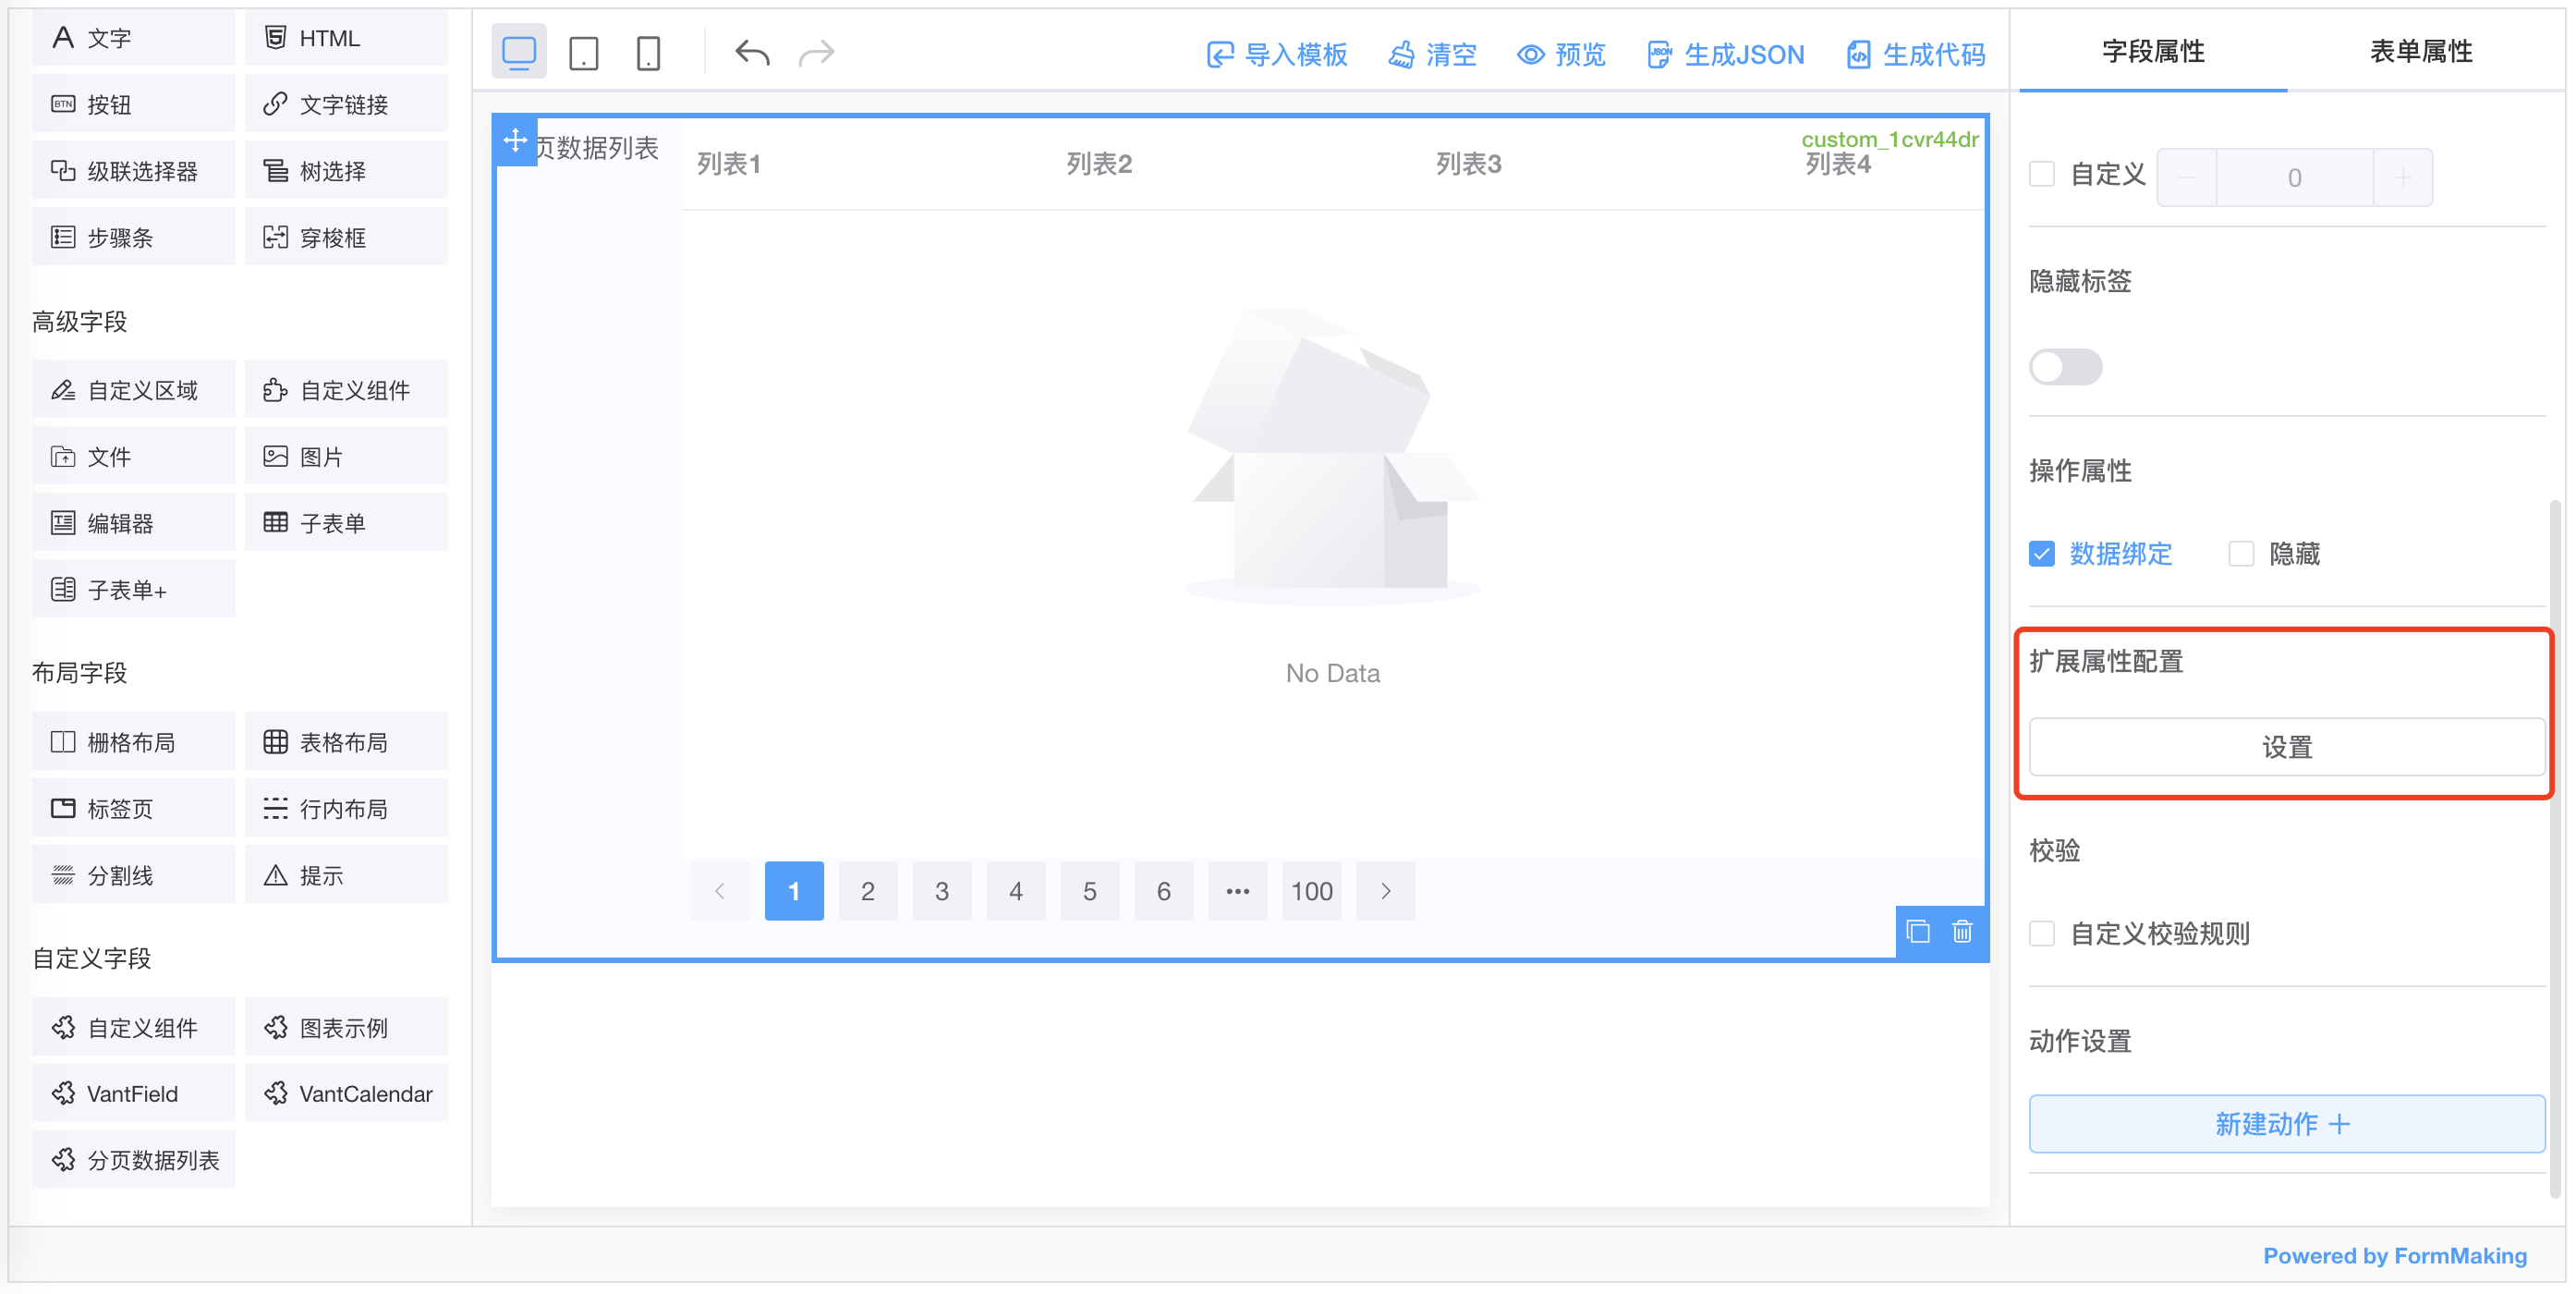Expand more pages via ellipsis button
This screenshot has height=1294, width=2576.
coord(1237,890)
